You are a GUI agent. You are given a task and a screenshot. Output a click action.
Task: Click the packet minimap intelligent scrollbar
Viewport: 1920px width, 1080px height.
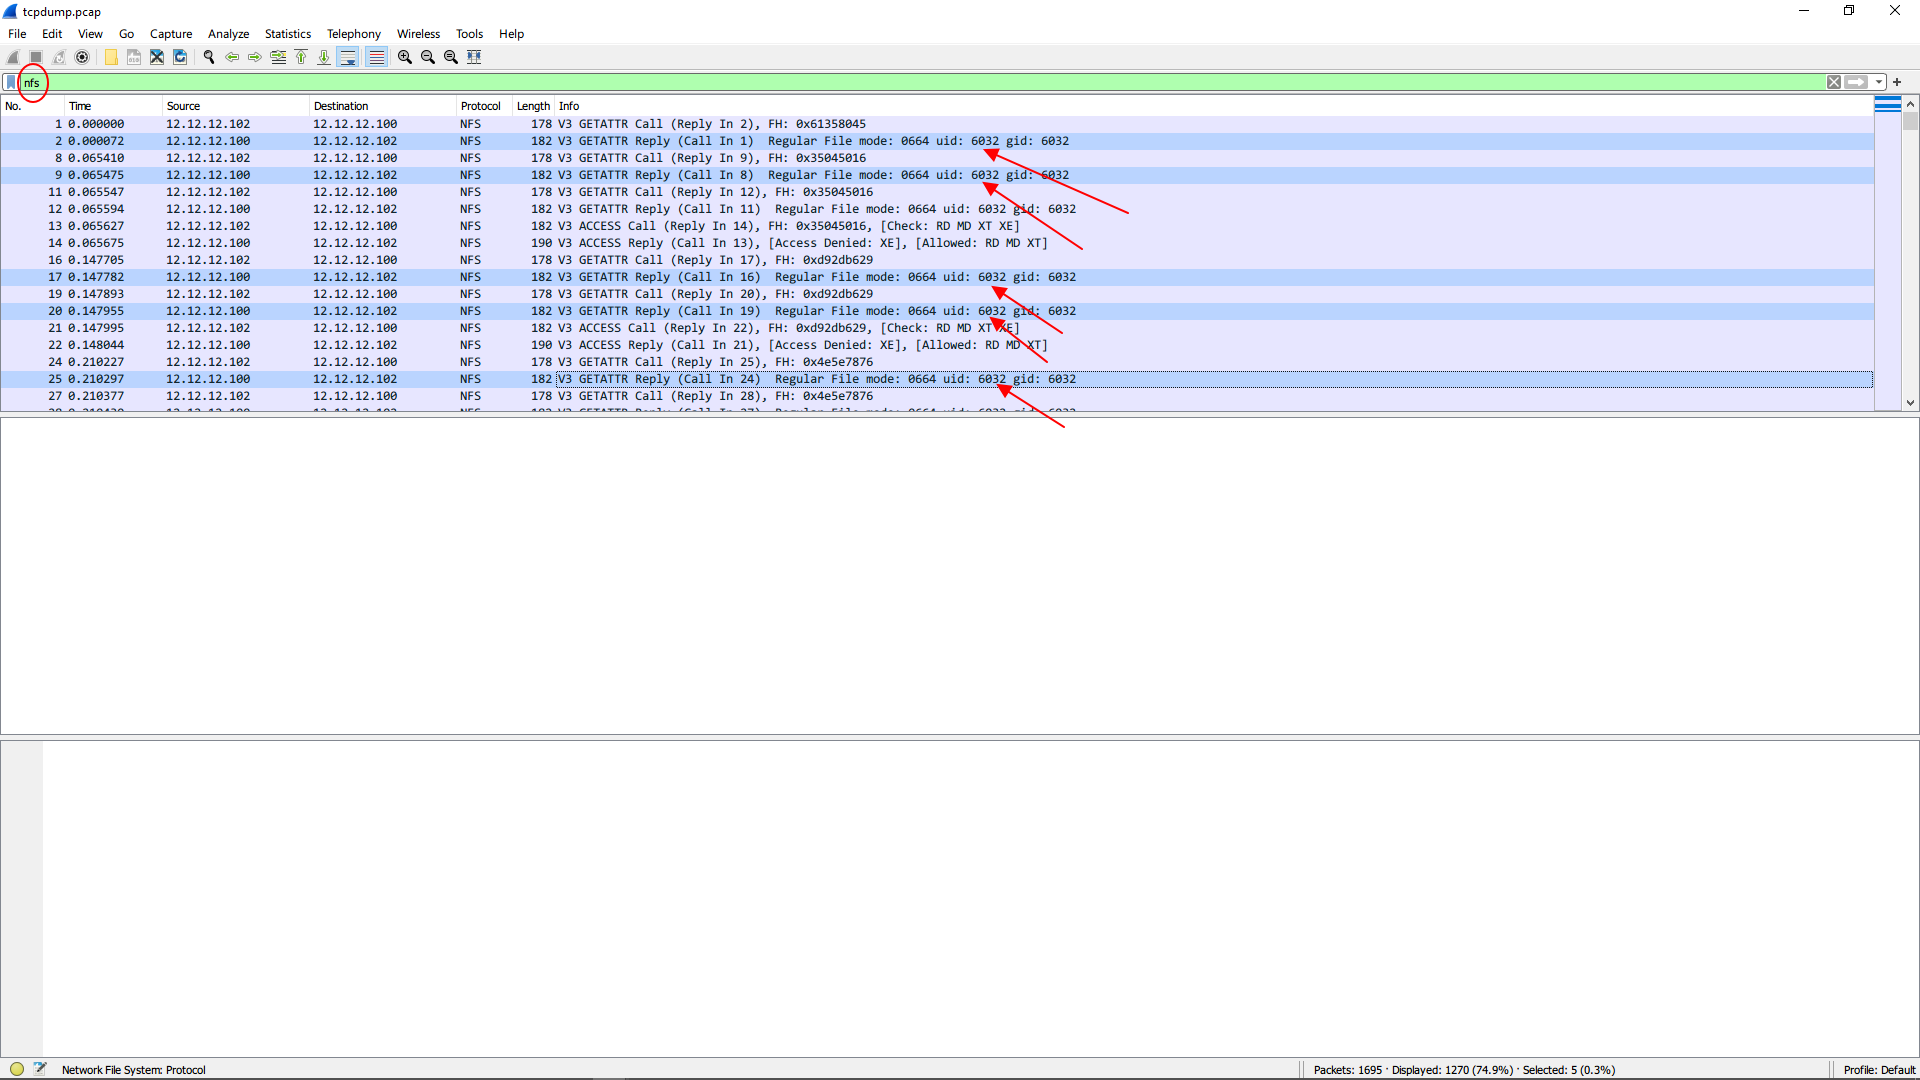click(x=1888, y=254)
